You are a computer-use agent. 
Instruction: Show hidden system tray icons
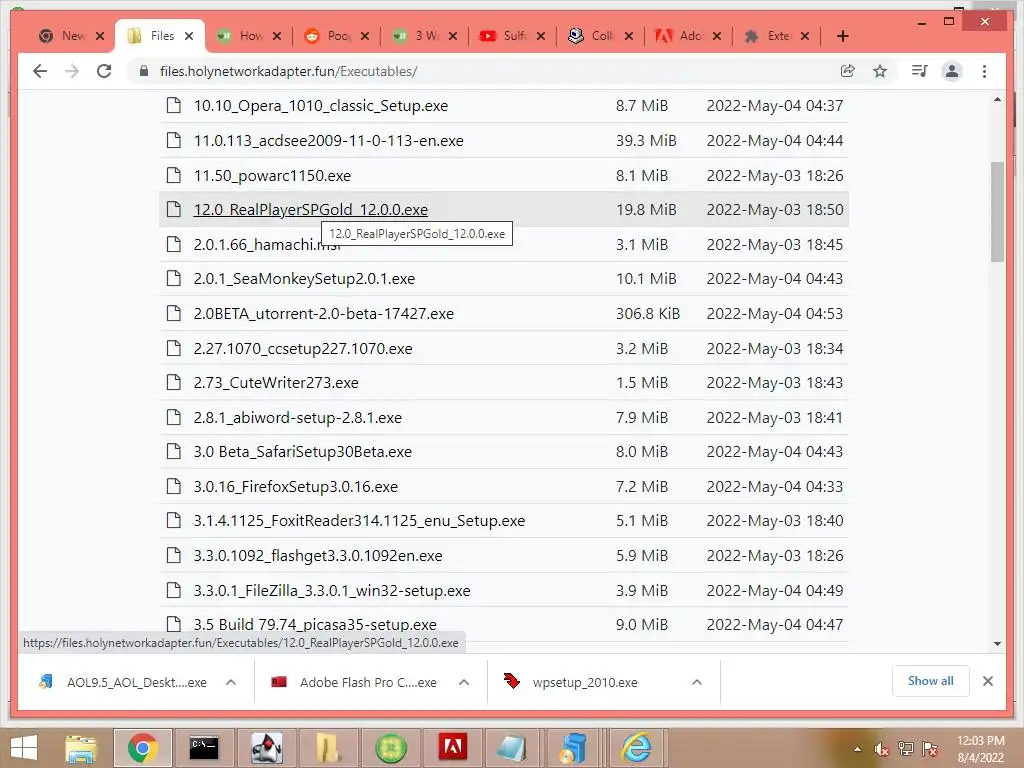(857, 749)
